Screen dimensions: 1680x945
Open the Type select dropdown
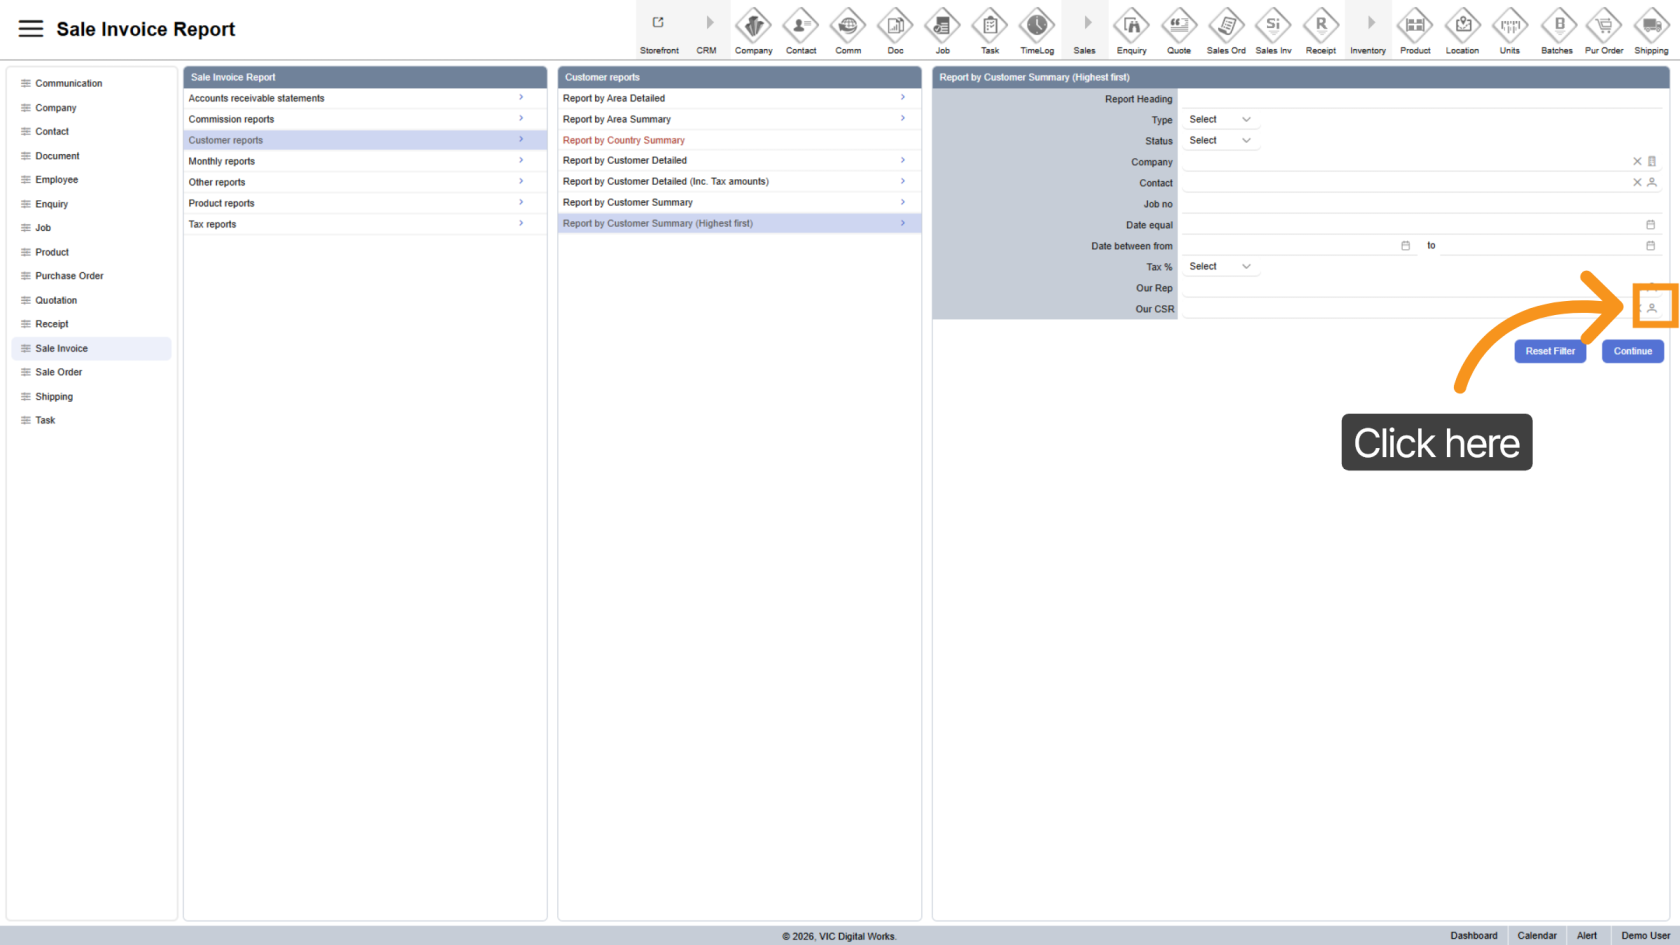1219,120
